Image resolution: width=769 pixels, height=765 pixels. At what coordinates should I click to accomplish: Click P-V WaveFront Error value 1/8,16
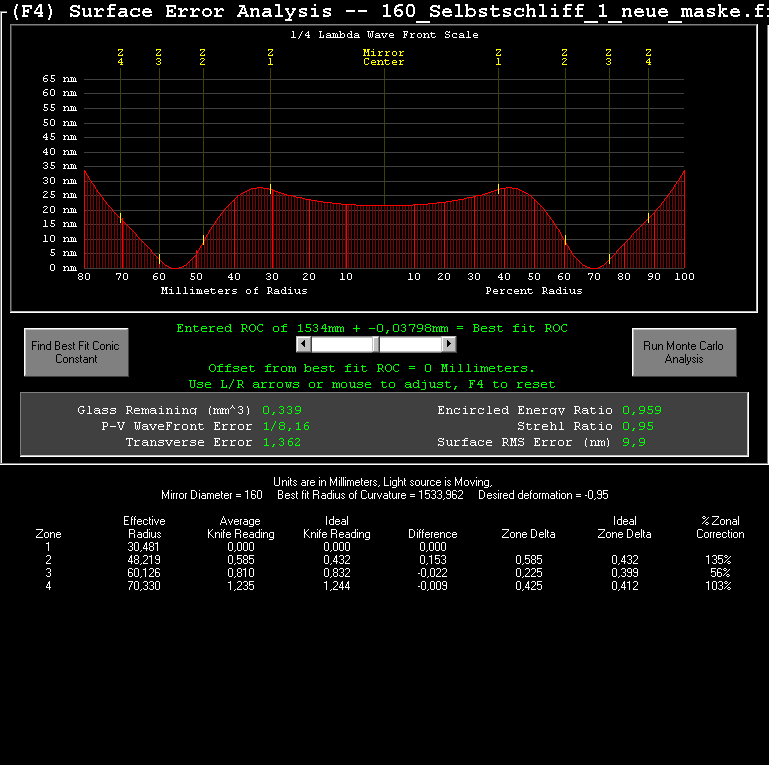(x=286, y=426)
